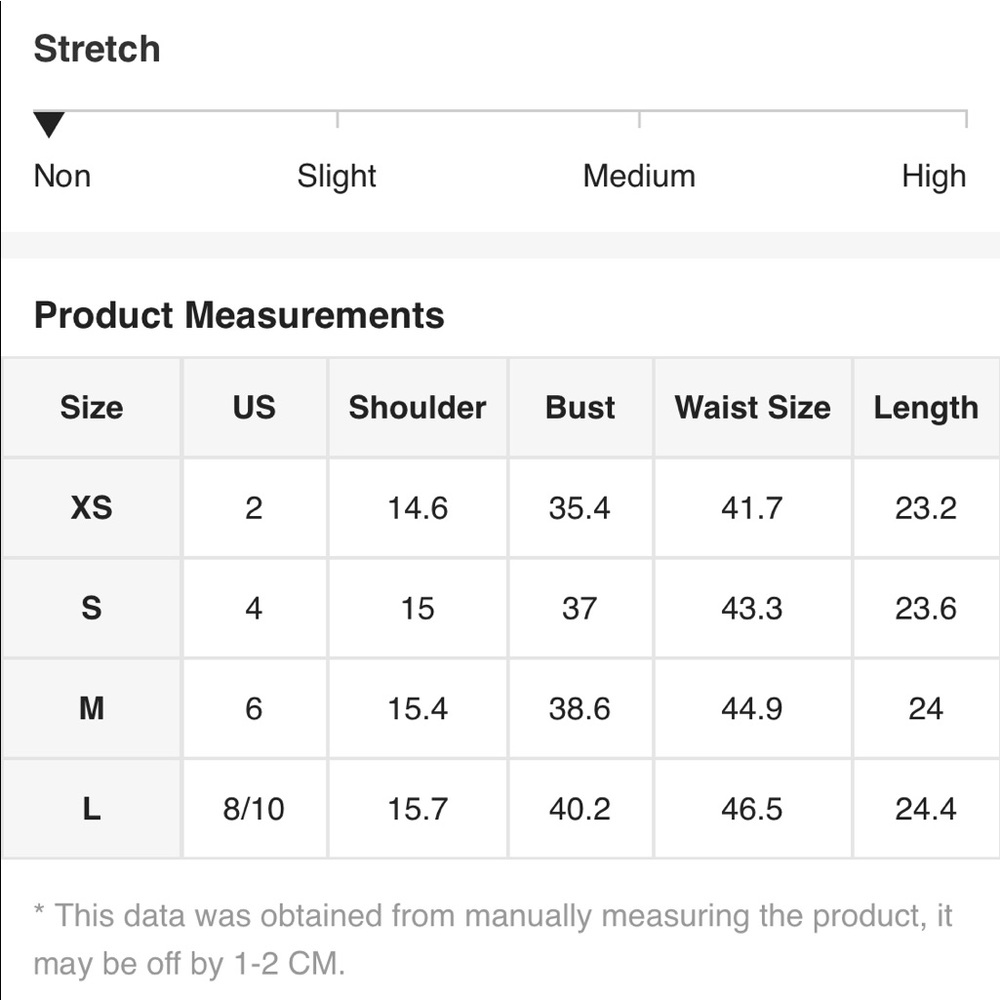Click the black stretch indicator triangle

click(x=49, y=124)
